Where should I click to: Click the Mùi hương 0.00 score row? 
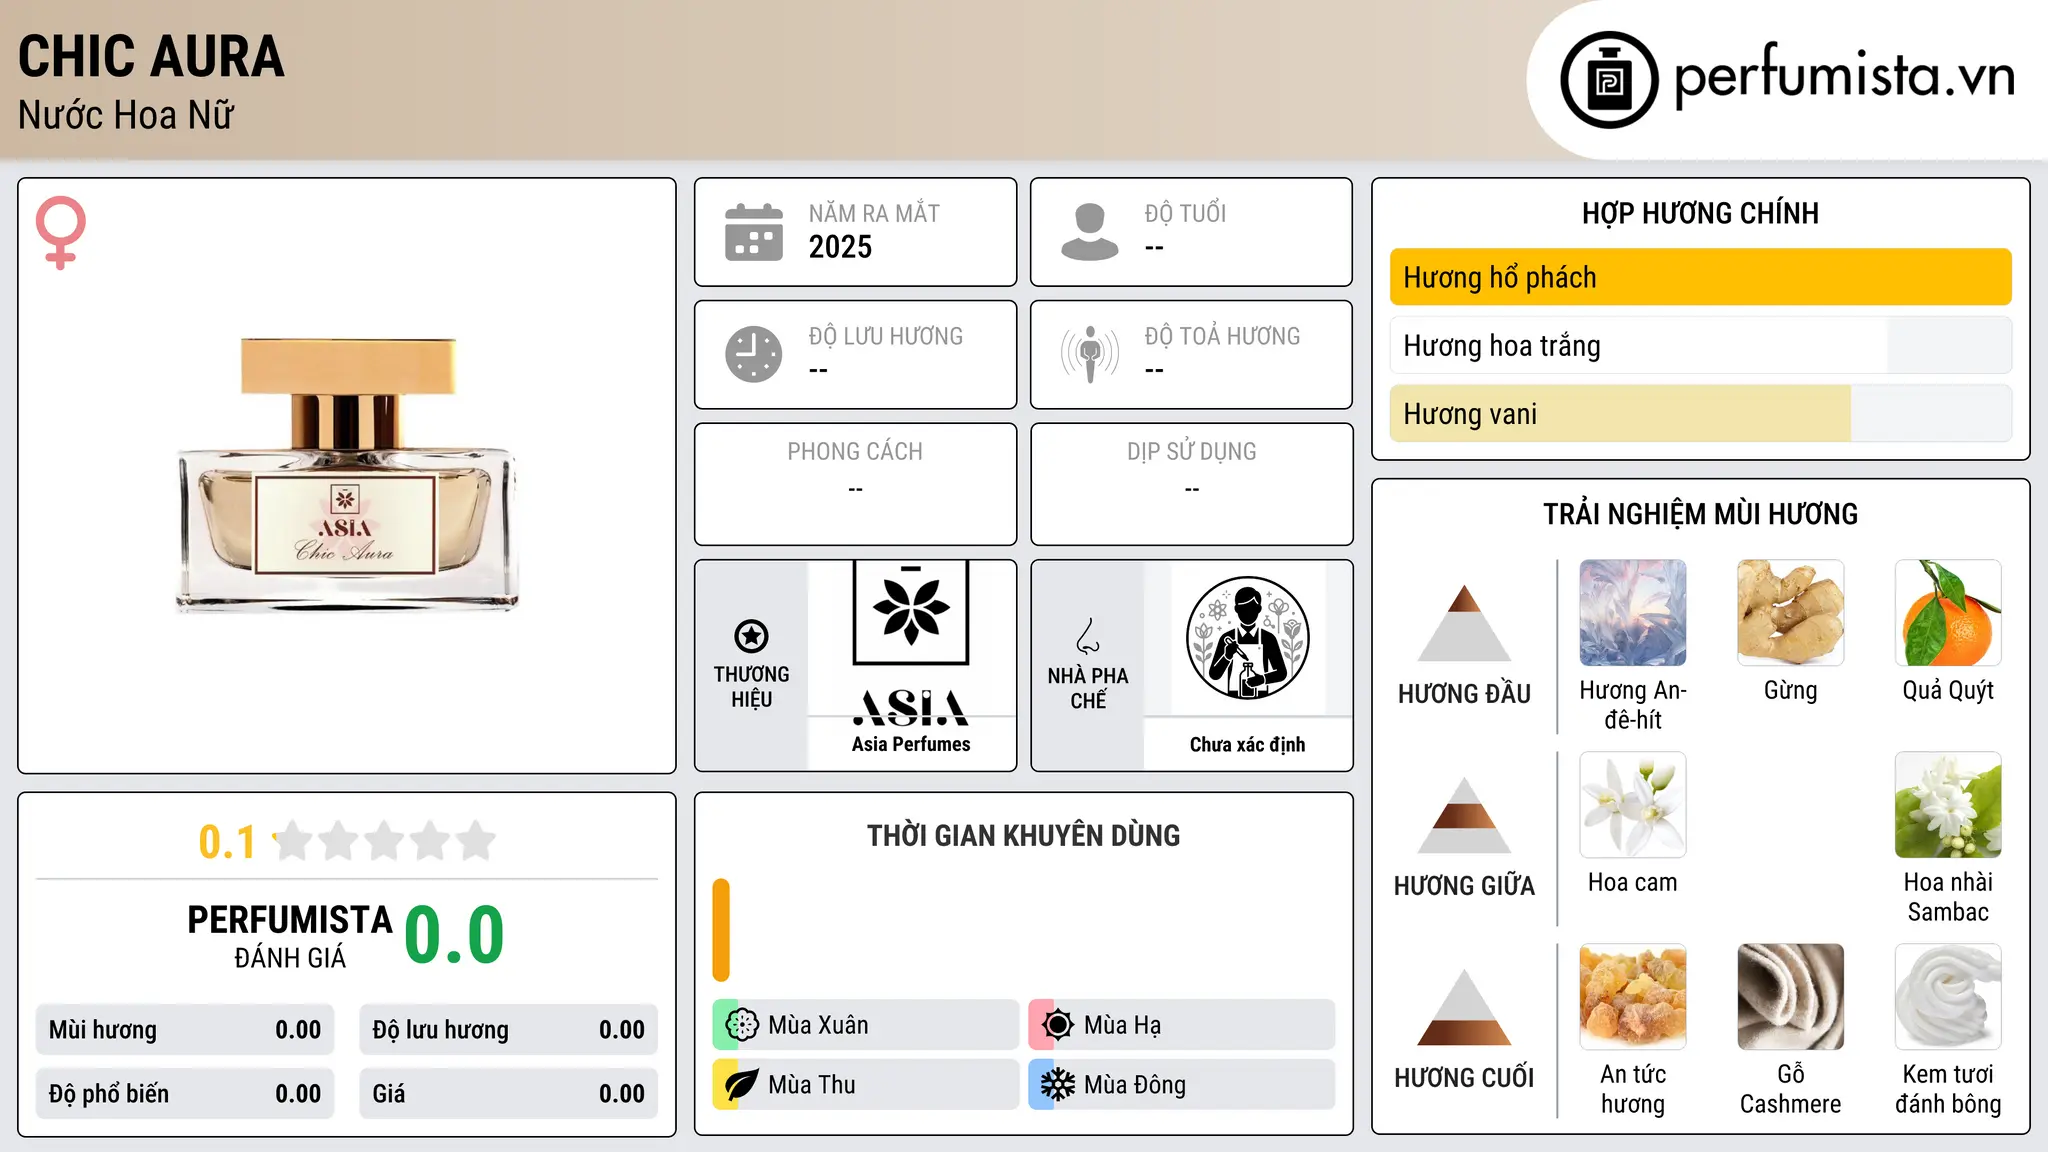[x=185, y=1030]
